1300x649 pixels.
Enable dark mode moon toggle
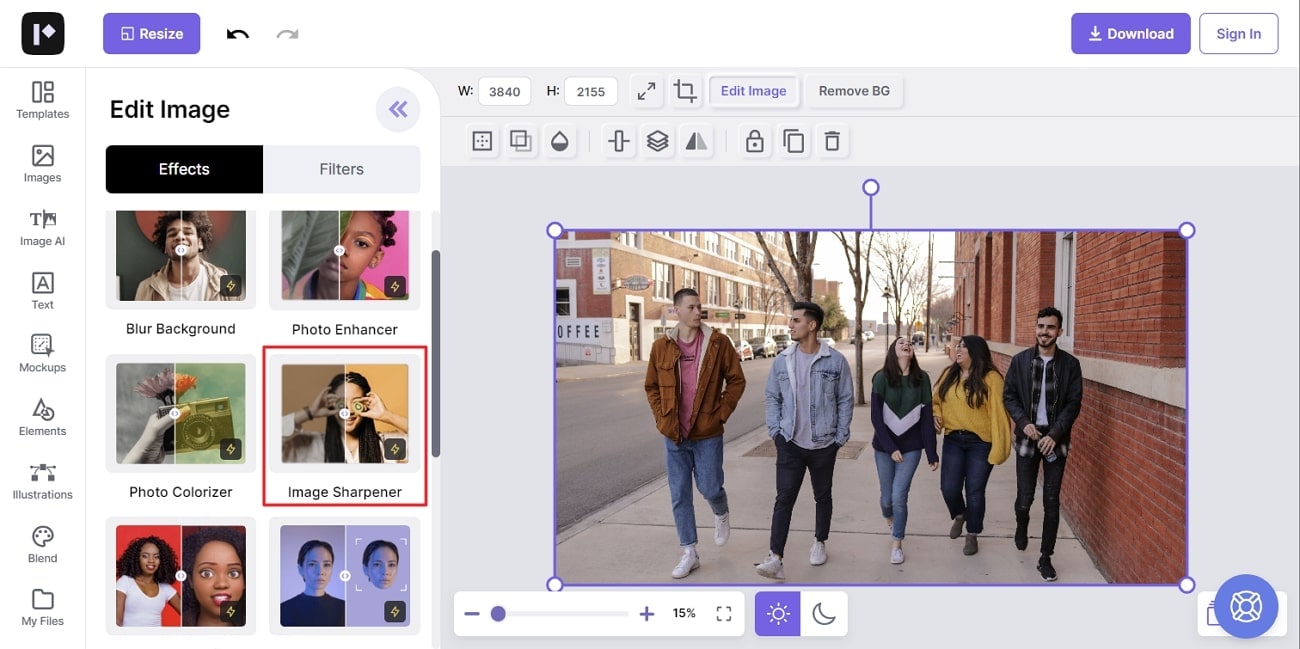824,613
